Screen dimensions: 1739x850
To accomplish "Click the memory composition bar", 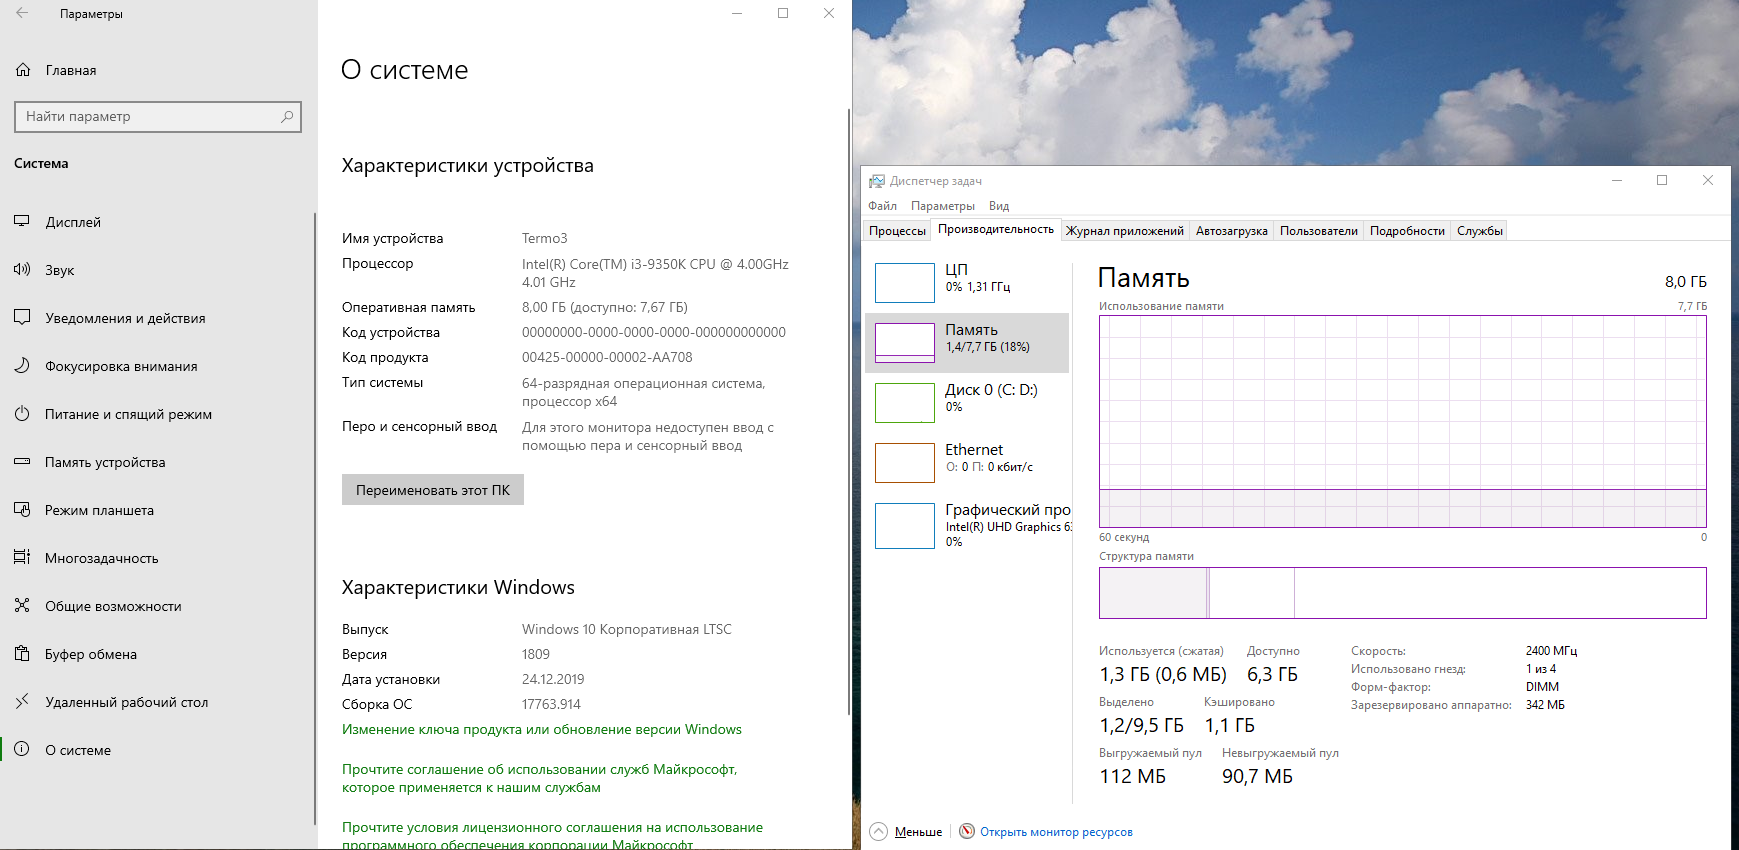I will pos(1402,593).
